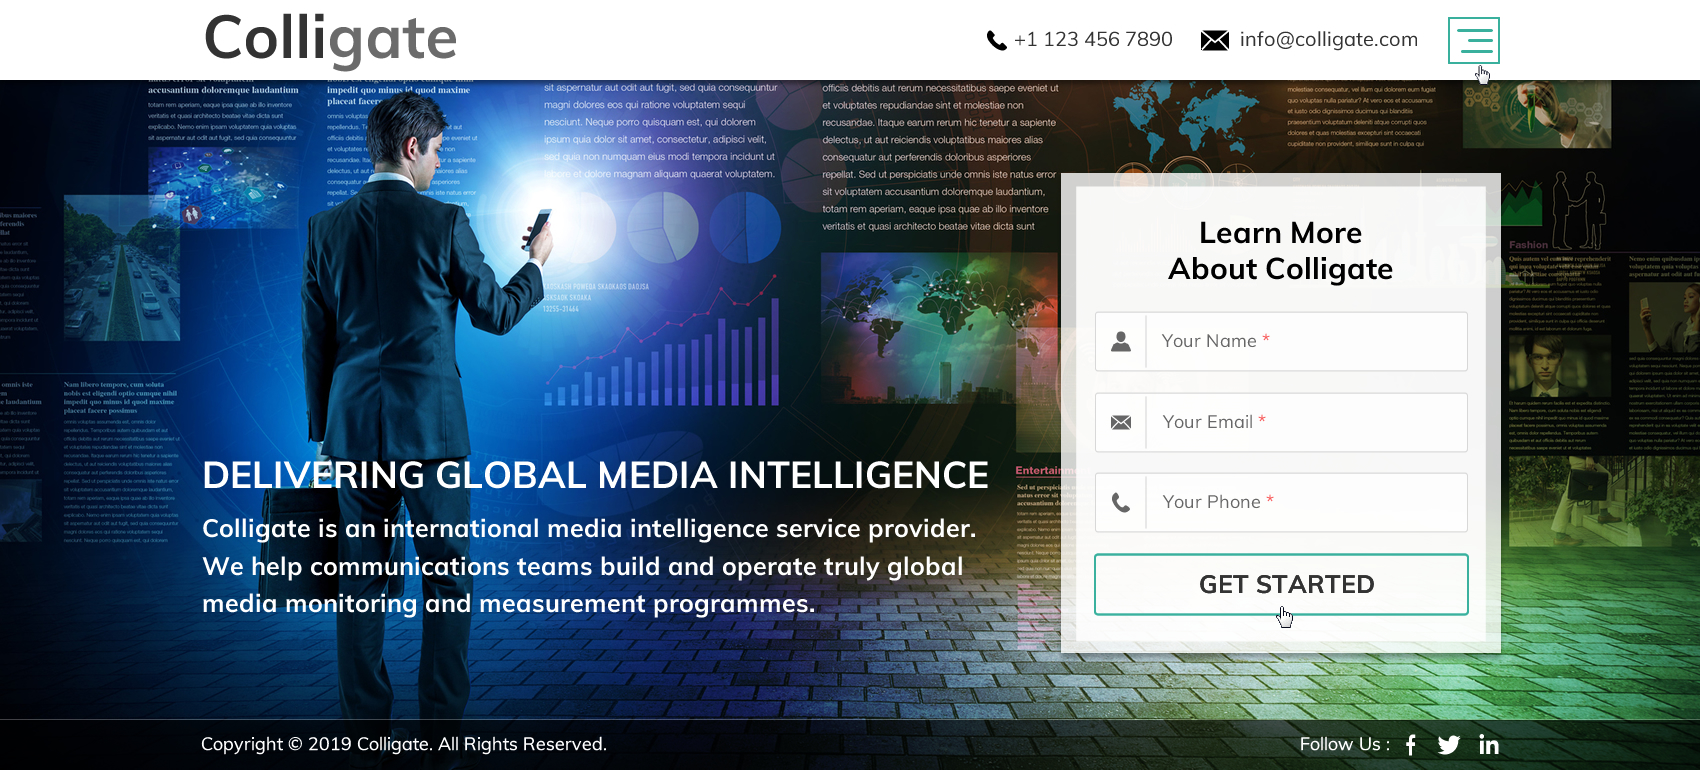Click the 'Copyright © 2019 Colligate' text
Image resolution: width=1700 pixels, height=770 pixels.
[404, 744]
